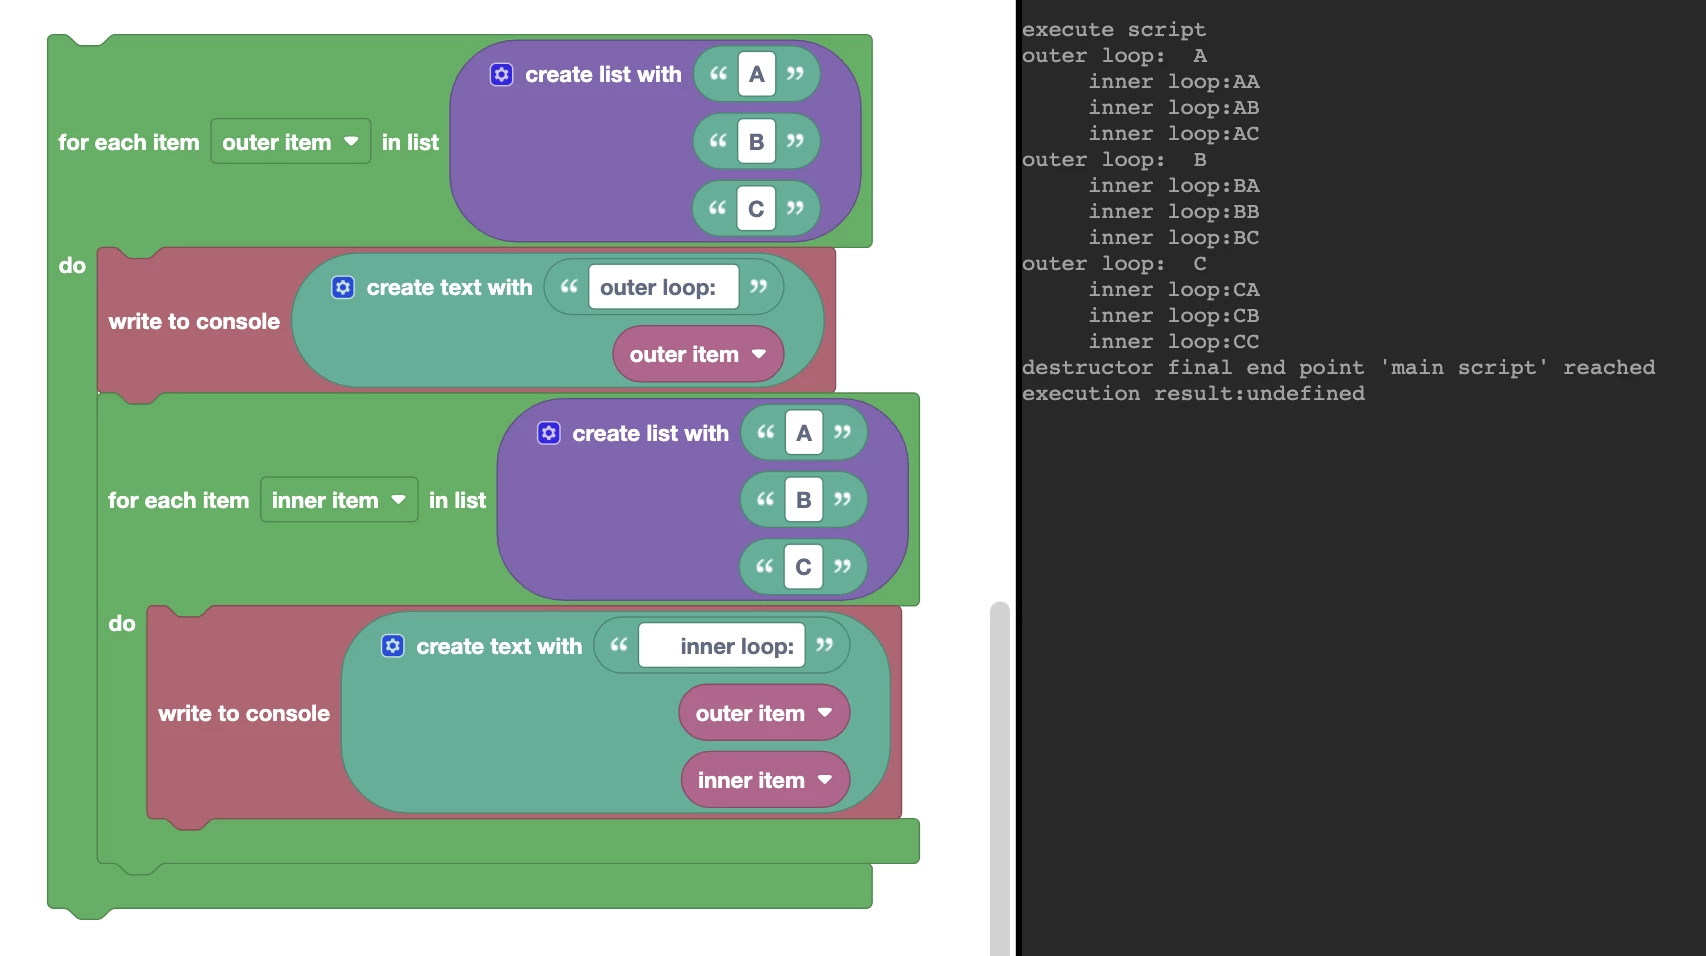This screenshot has height=956, width=1706.
Task: Edit text 'B' in the inner list
Action: click(x=804, y=500)
